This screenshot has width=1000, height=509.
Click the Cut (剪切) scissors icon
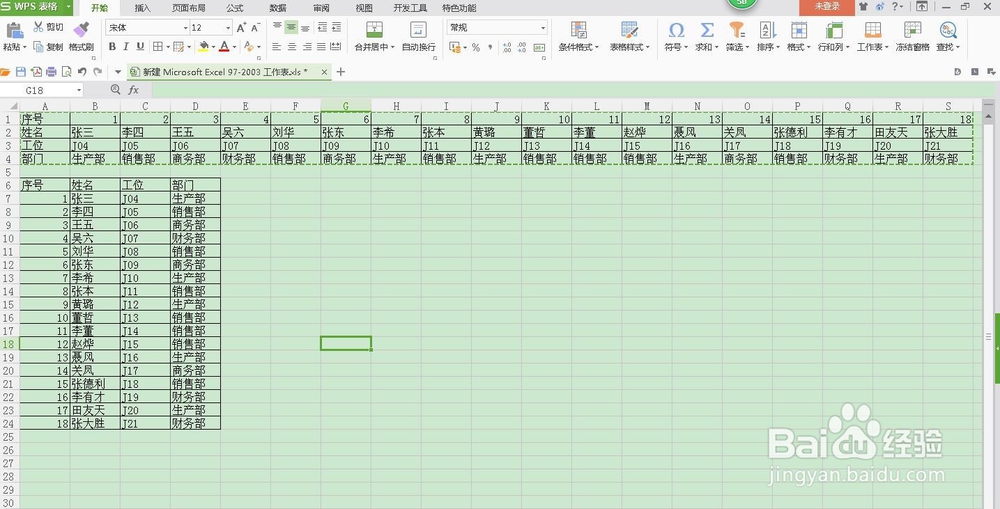38,27
